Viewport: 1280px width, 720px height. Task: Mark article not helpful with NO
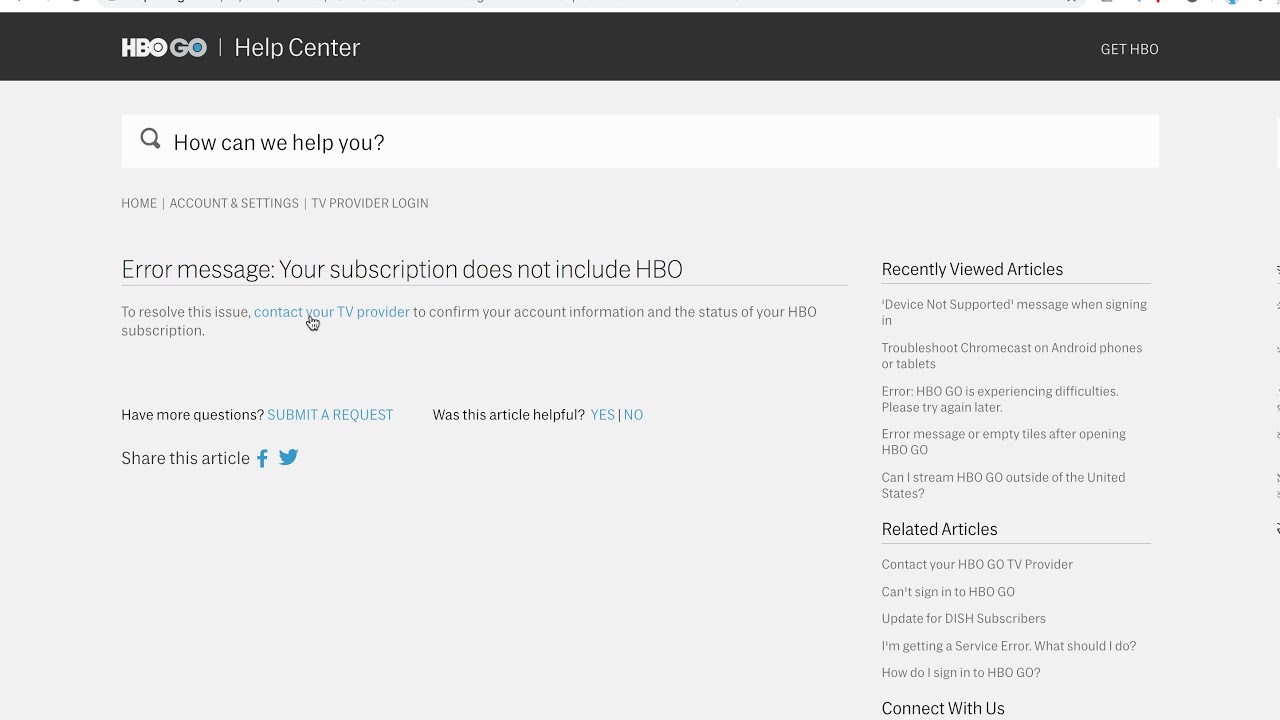(x=633, y=415)
